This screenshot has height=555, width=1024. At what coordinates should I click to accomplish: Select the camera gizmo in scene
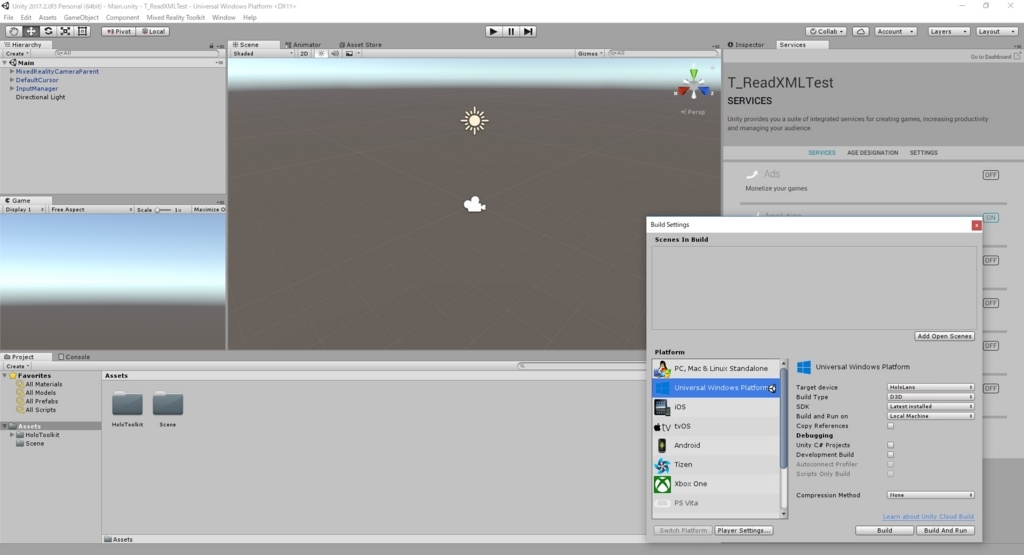coord(474,205)
